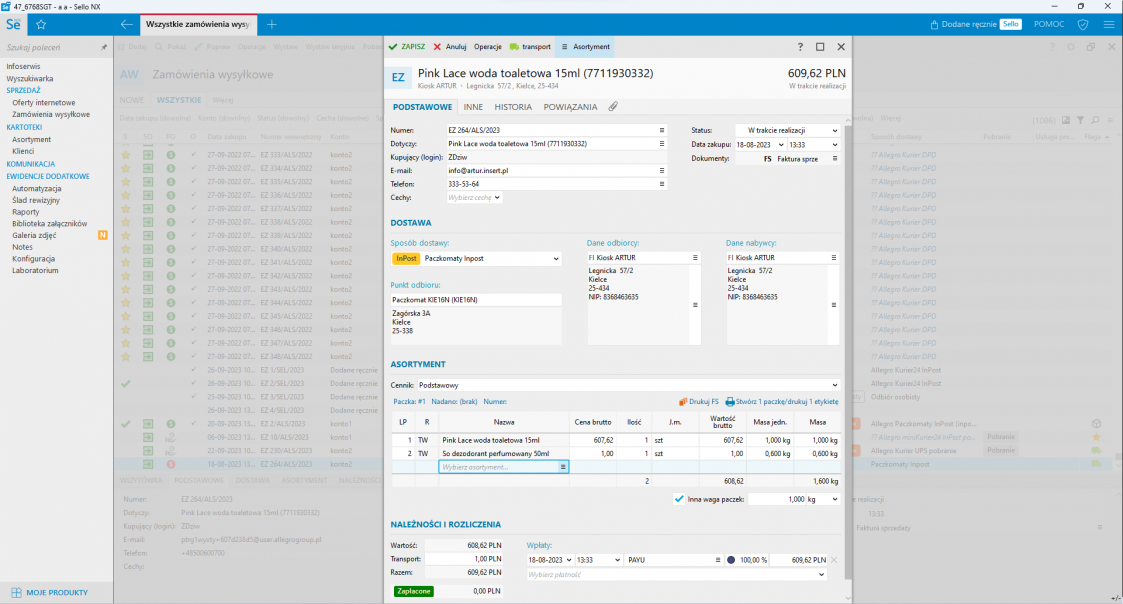The height and width of the screenshot is (604, 1123).
Task: Expand the Cennik Podstawowy dropdown
Action: point(834,384)
